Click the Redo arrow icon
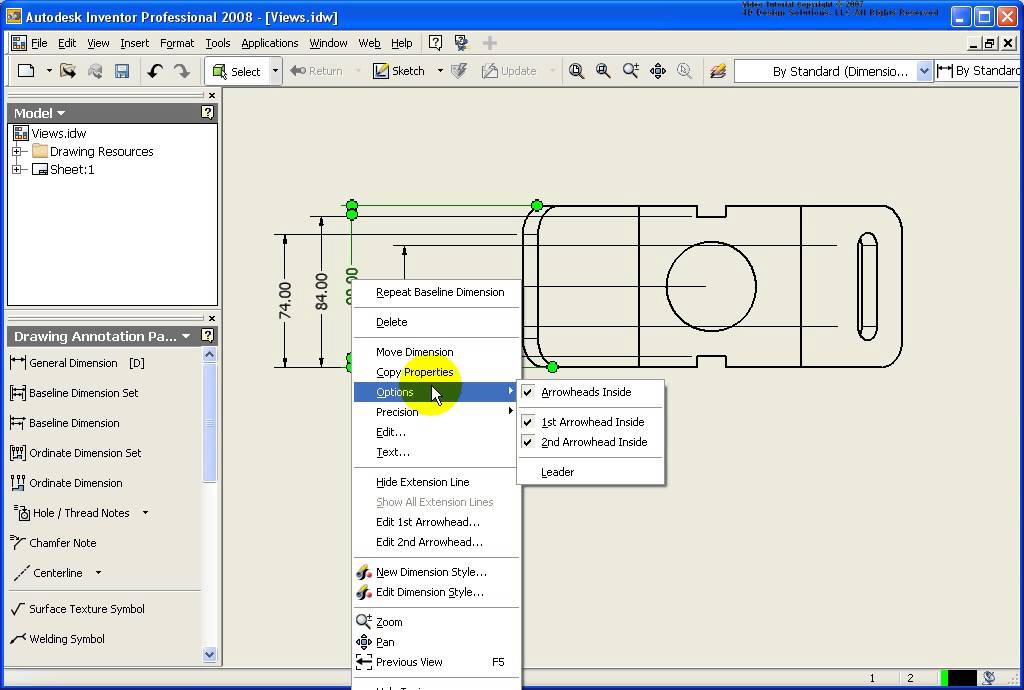1024x690 pixels. pos(182,71)
